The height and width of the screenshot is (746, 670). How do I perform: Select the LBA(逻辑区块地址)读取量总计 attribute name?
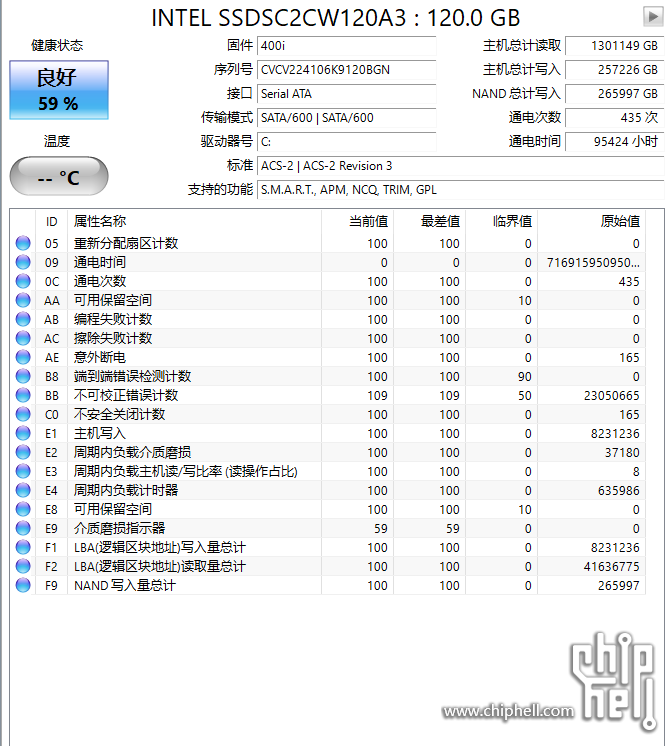click(159, 566)
